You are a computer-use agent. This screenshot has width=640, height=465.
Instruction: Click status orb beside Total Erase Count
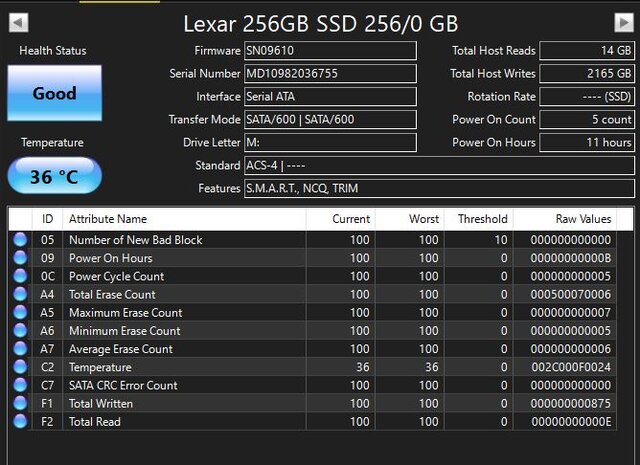(x=20, y=295)
